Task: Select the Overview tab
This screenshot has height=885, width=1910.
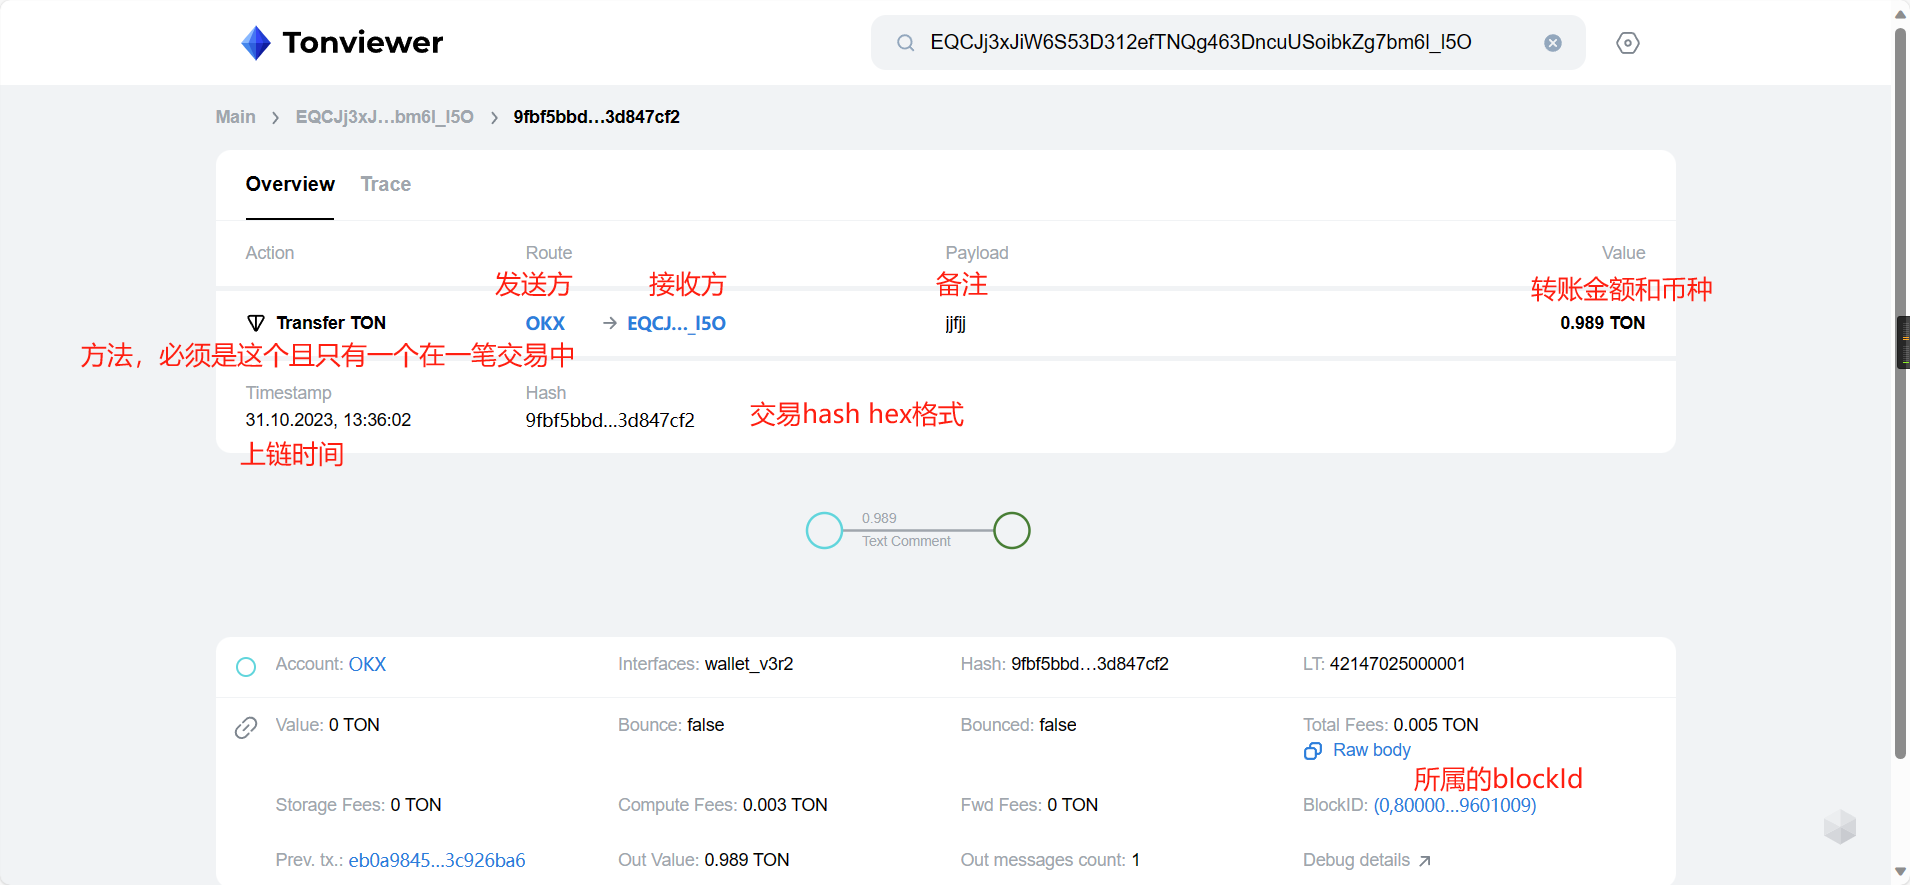Action: [290, 184]
